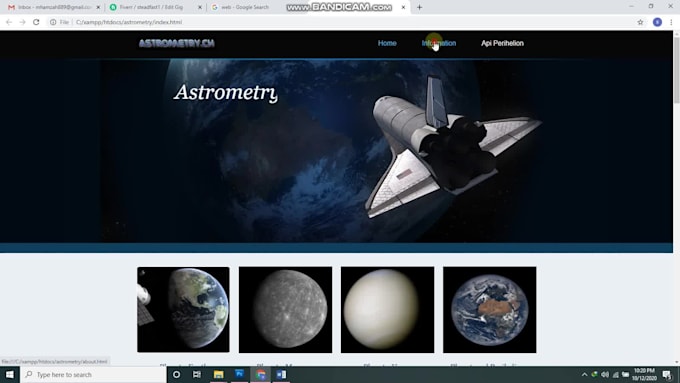
Task: Open the Windows Start menu
Action: pyautogui.click(x=10, y=374)
